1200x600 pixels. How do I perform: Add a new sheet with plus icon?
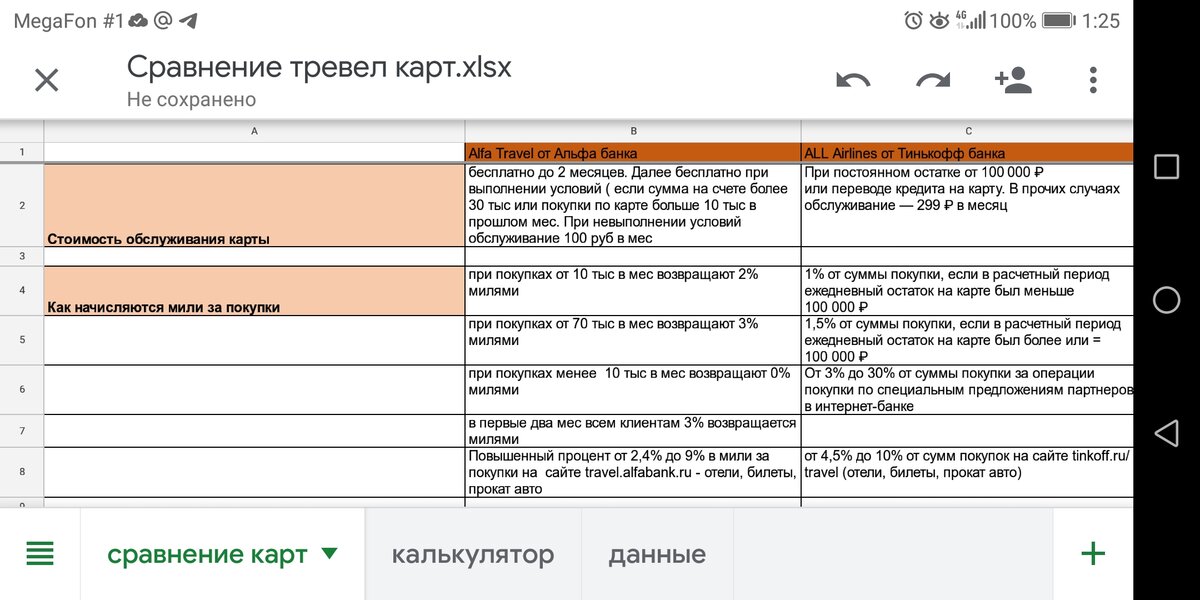(x=1093, y=553)
